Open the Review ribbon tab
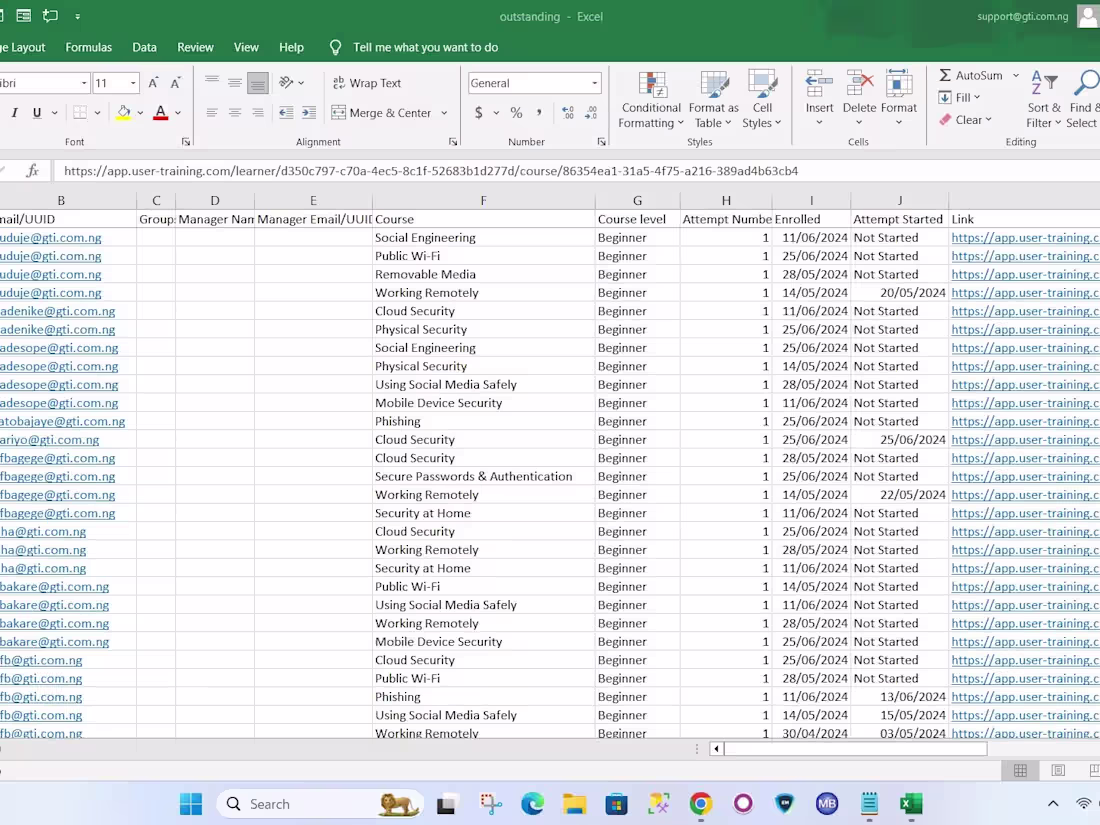 click(x=195, y=47)
